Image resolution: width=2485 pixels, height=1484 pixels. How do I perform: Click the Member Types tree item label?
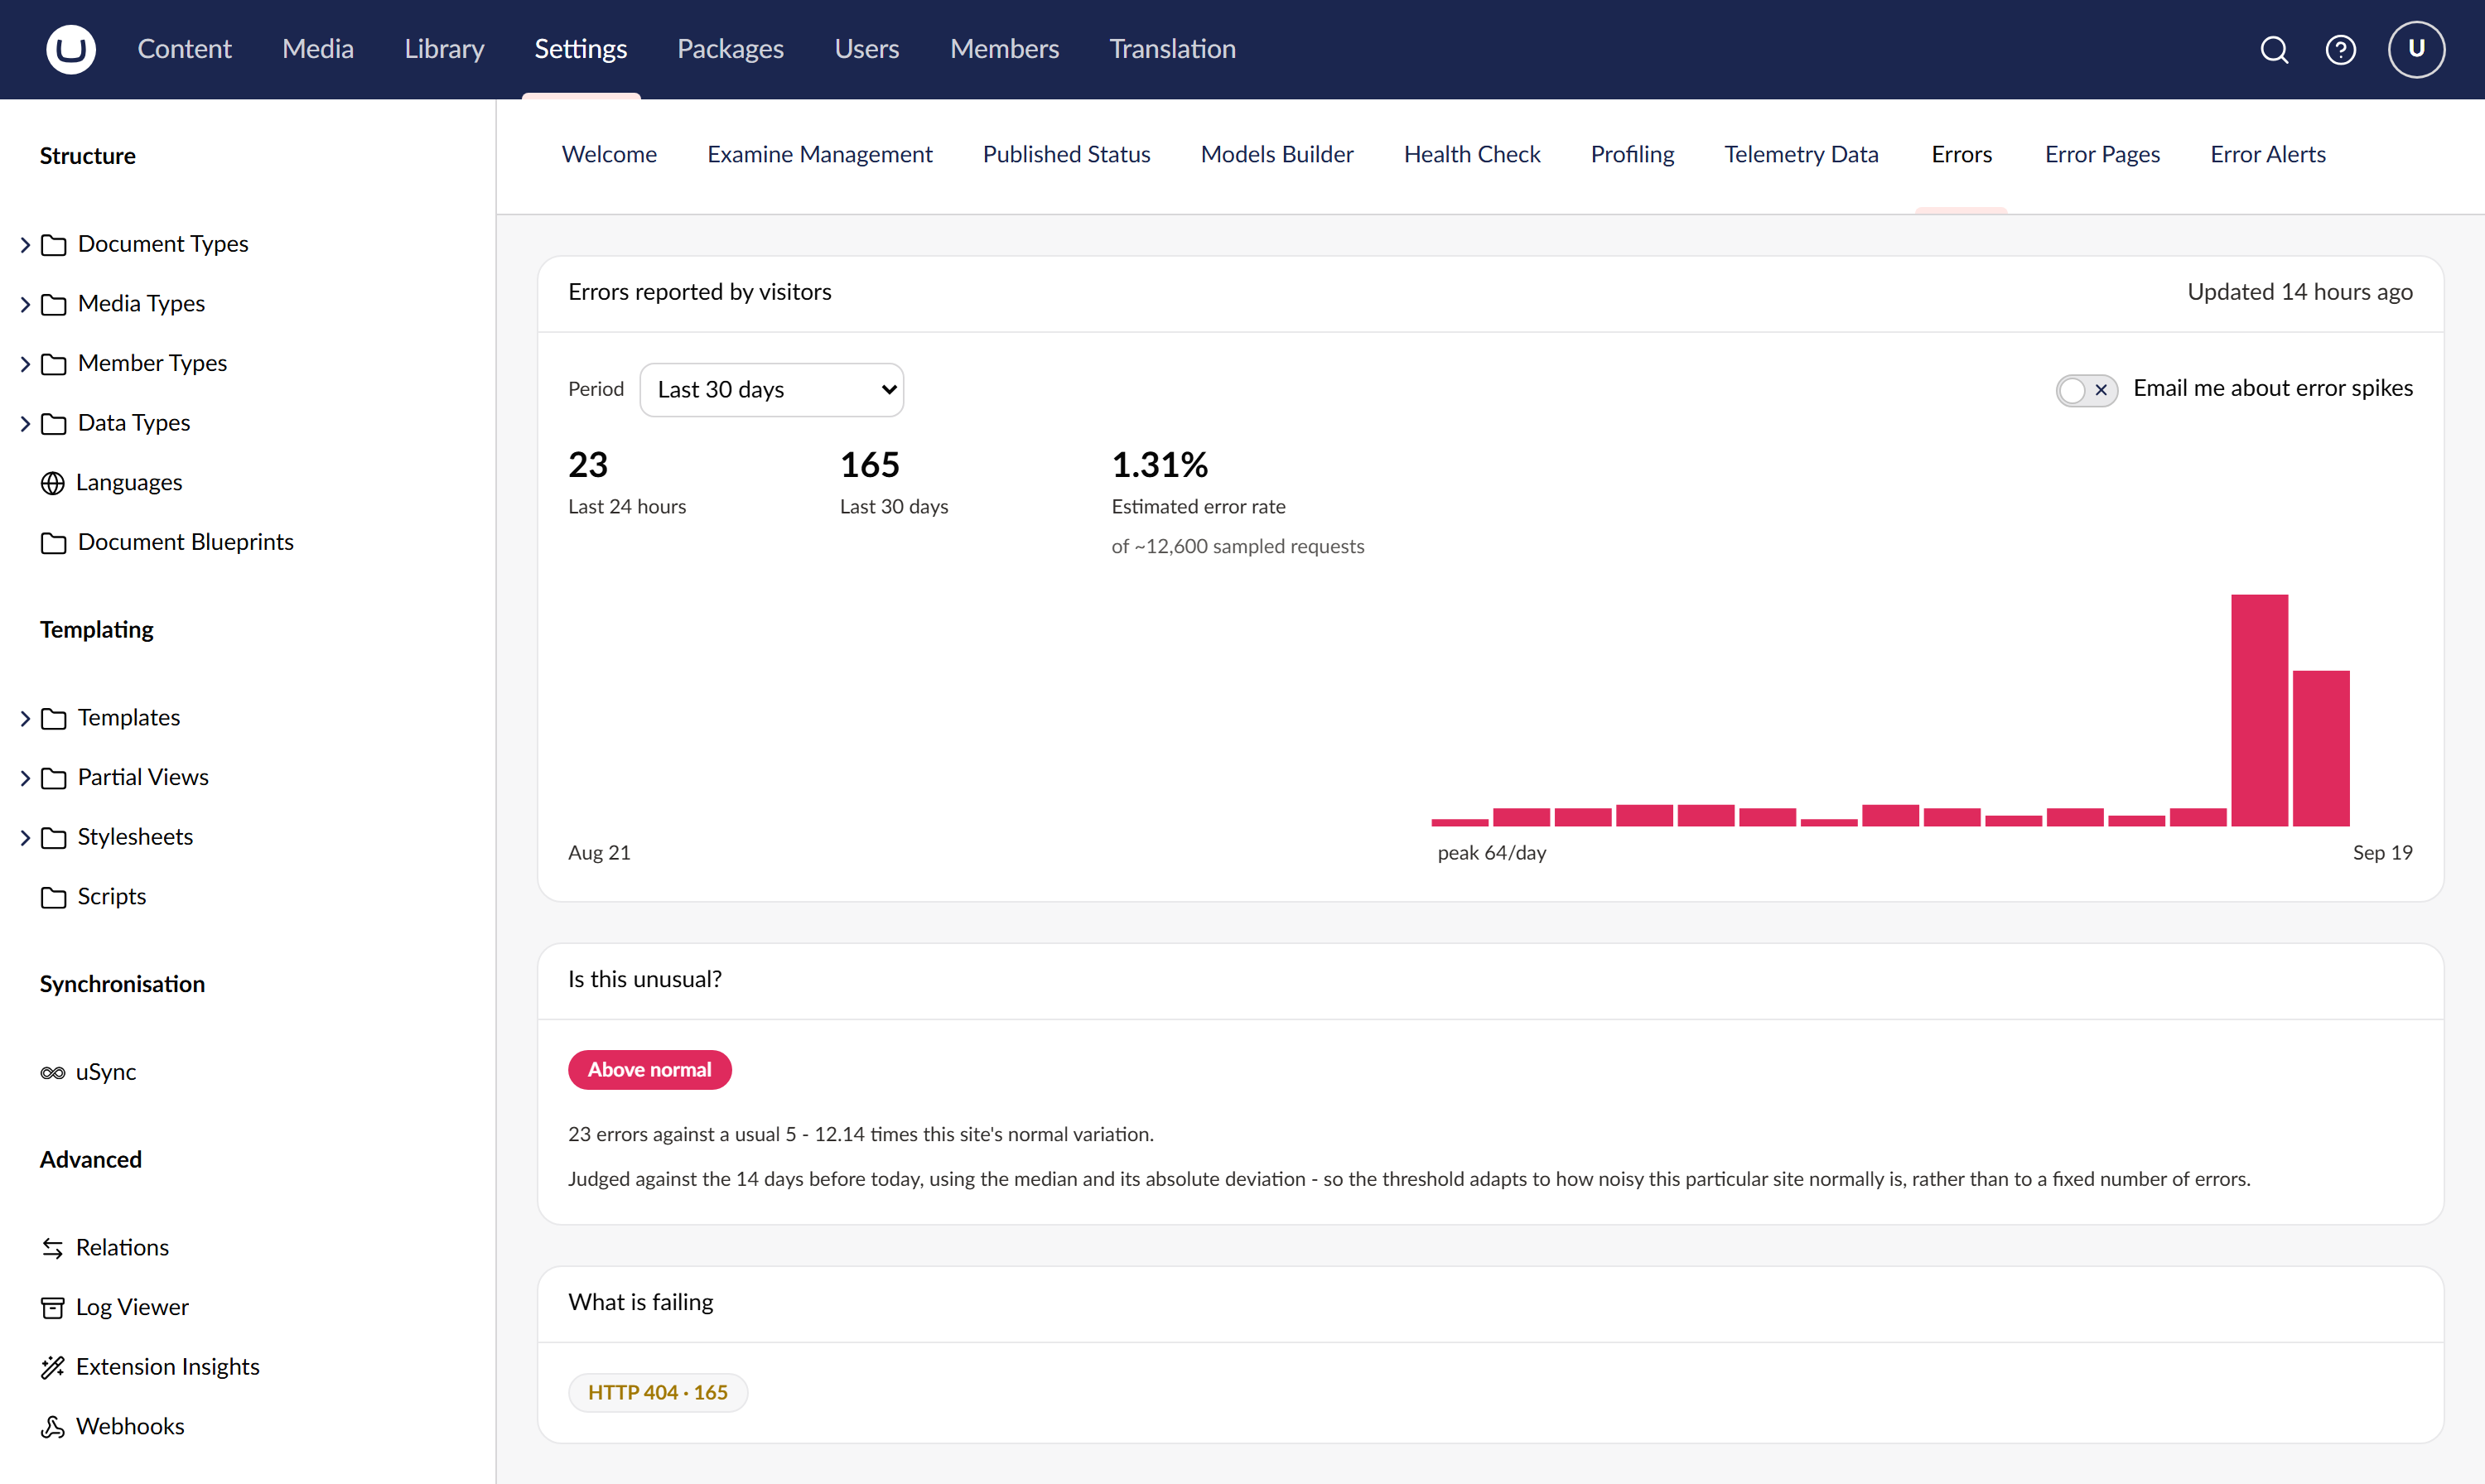152,363
